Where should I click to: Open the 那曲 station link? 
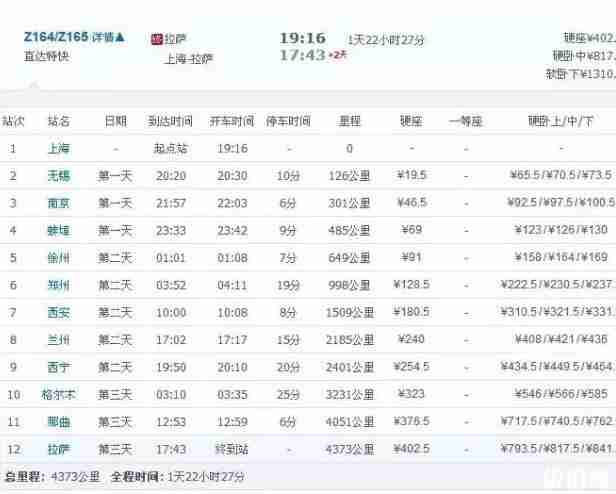(59, 422)
